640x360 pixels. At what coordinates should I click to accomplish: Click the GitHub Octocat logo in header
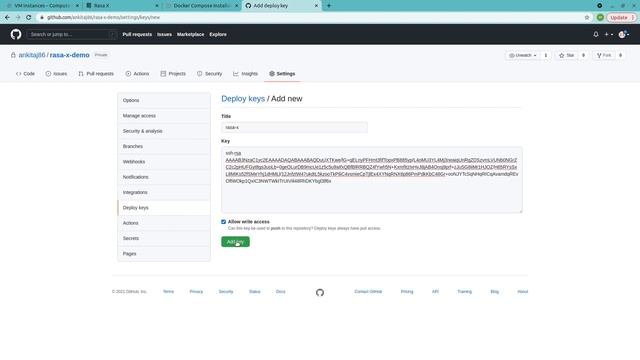pyautogui.click(x=16, y=34)
